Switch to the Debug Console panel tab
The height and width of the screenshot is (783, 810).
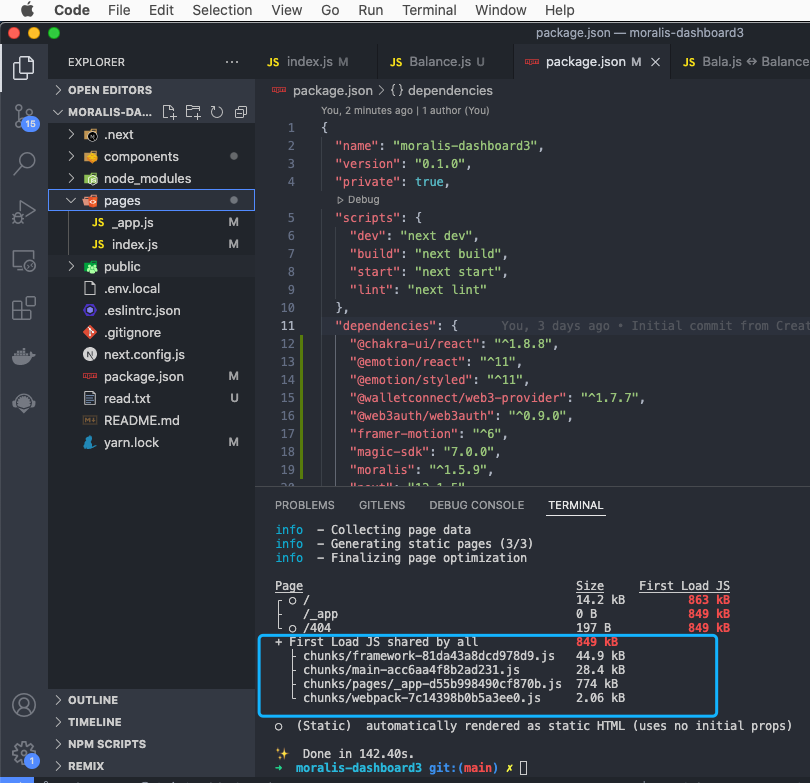coord(477,505)
